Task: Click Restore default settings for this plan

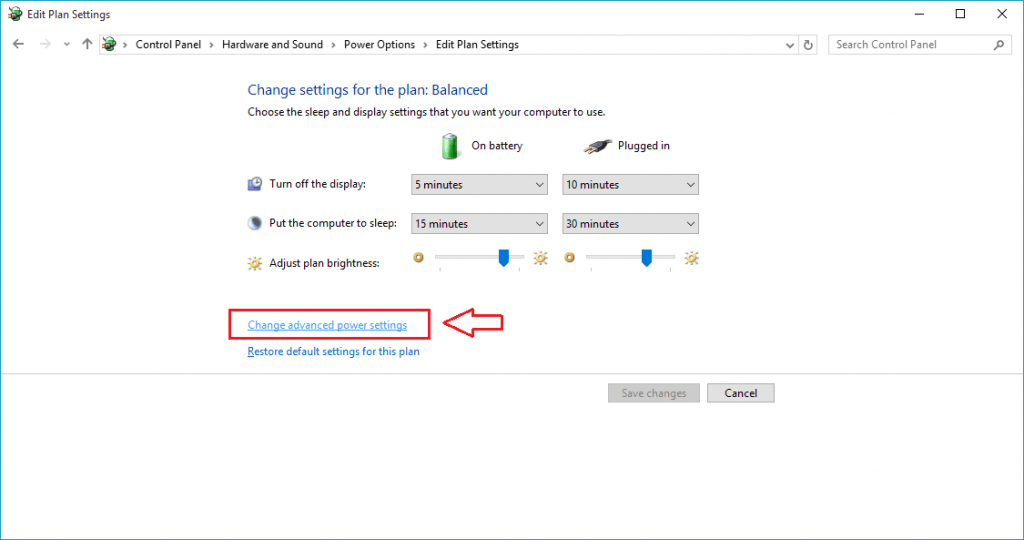Action: pyautogui.click(x=333, y=351)
